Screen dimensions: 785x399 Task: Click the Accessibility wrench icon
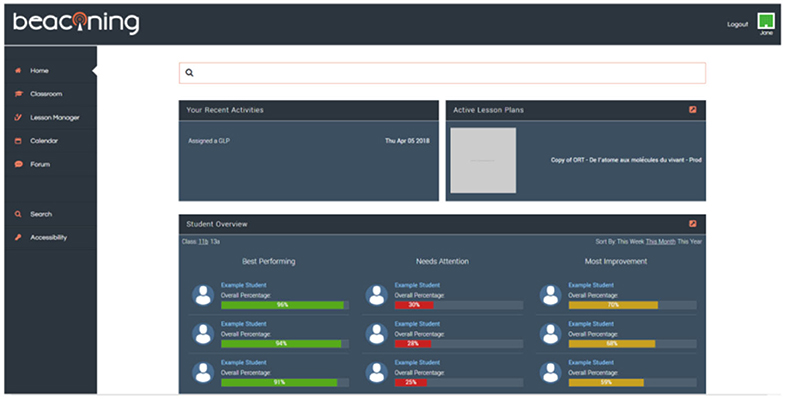(x=18, y=237)
